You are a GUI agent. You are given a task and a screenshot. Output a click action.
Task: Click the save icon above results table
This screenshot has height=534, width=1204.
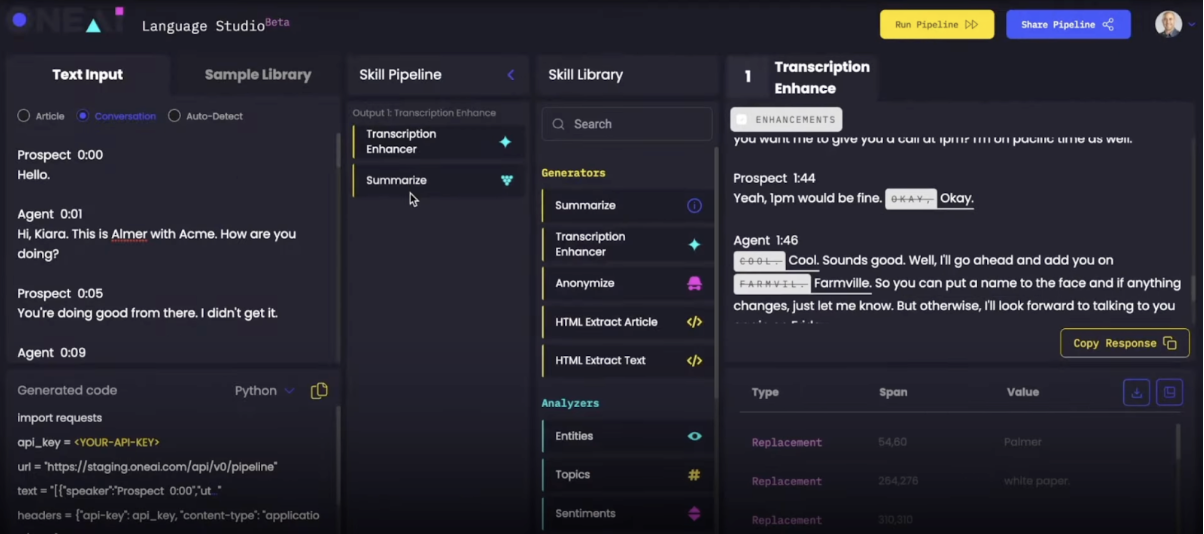(x=1169, y=393)
